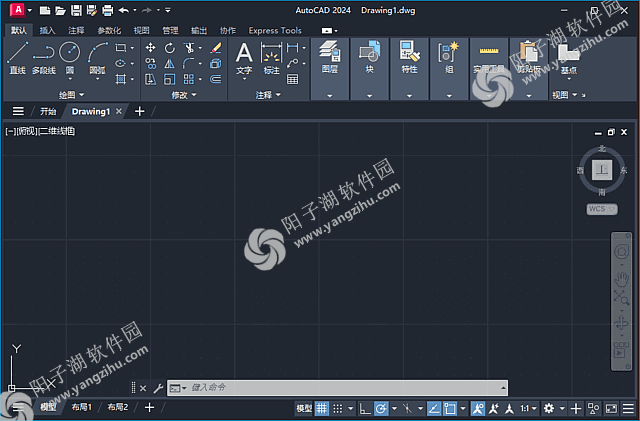Expand the 组 panel arrow
This screenshot has height=421, width=640.
(x=449, y=96)
